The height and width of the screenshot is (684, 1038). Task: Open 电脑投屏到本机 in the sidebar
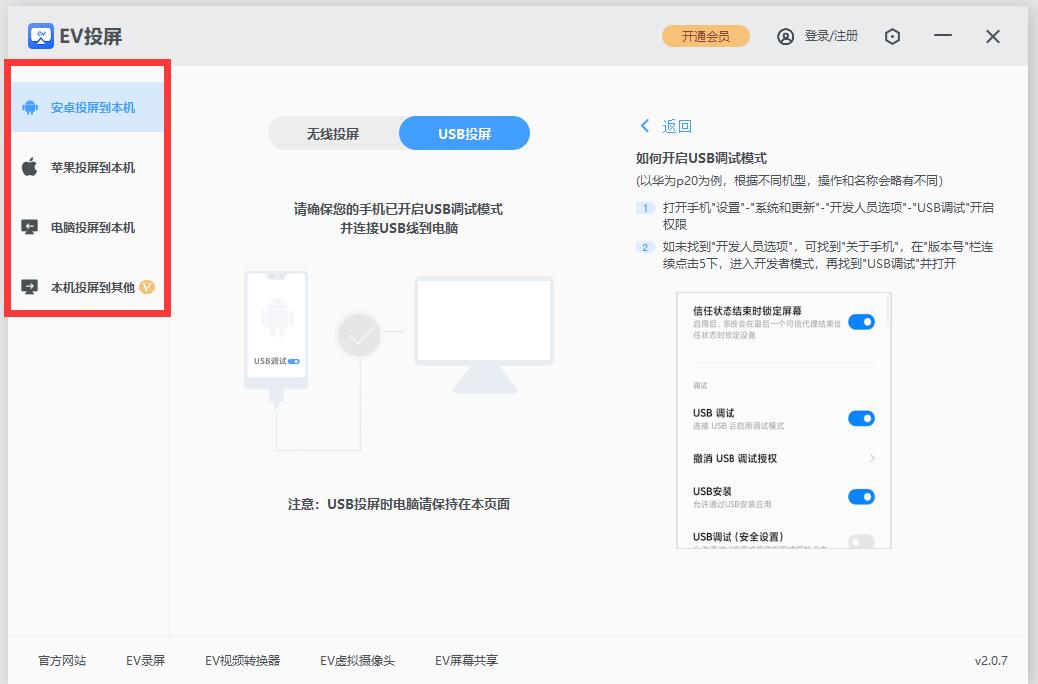tap(87, 227)
